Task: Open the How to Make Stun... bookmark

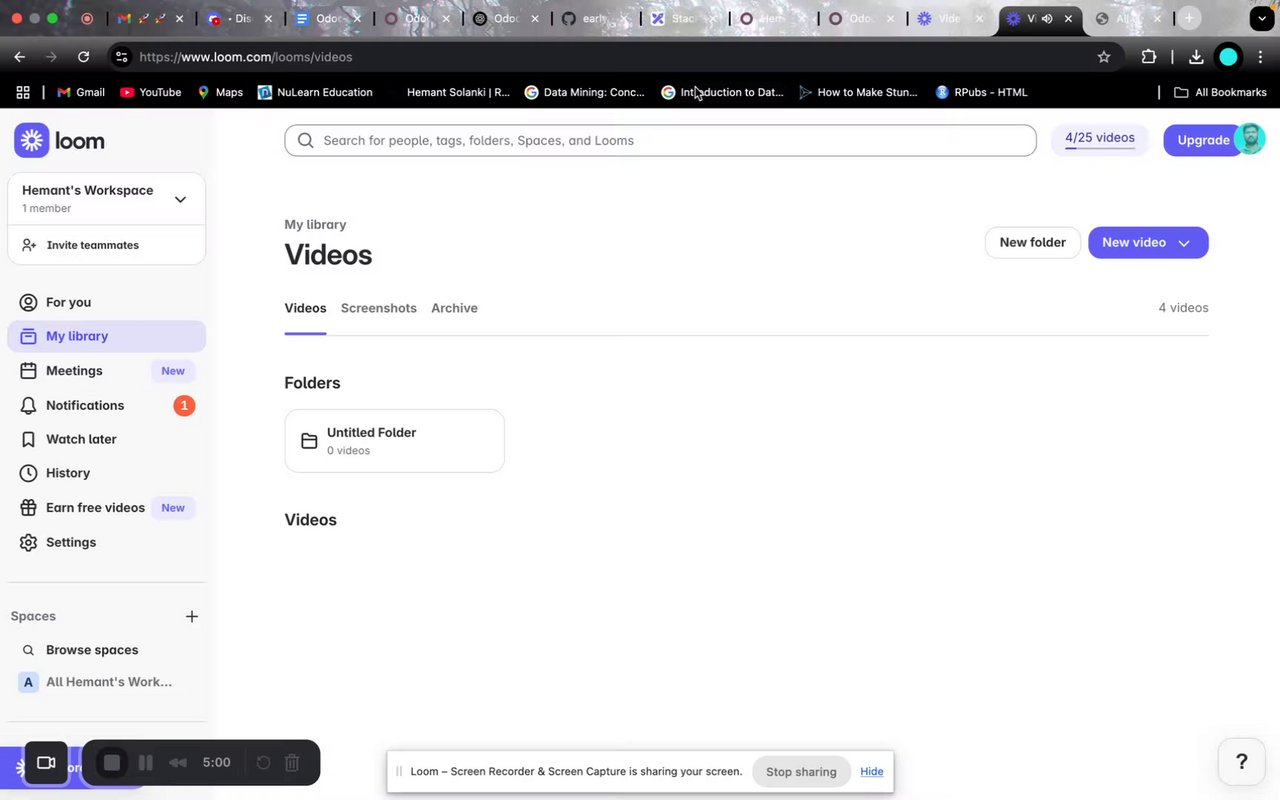Action: point(858,92)
